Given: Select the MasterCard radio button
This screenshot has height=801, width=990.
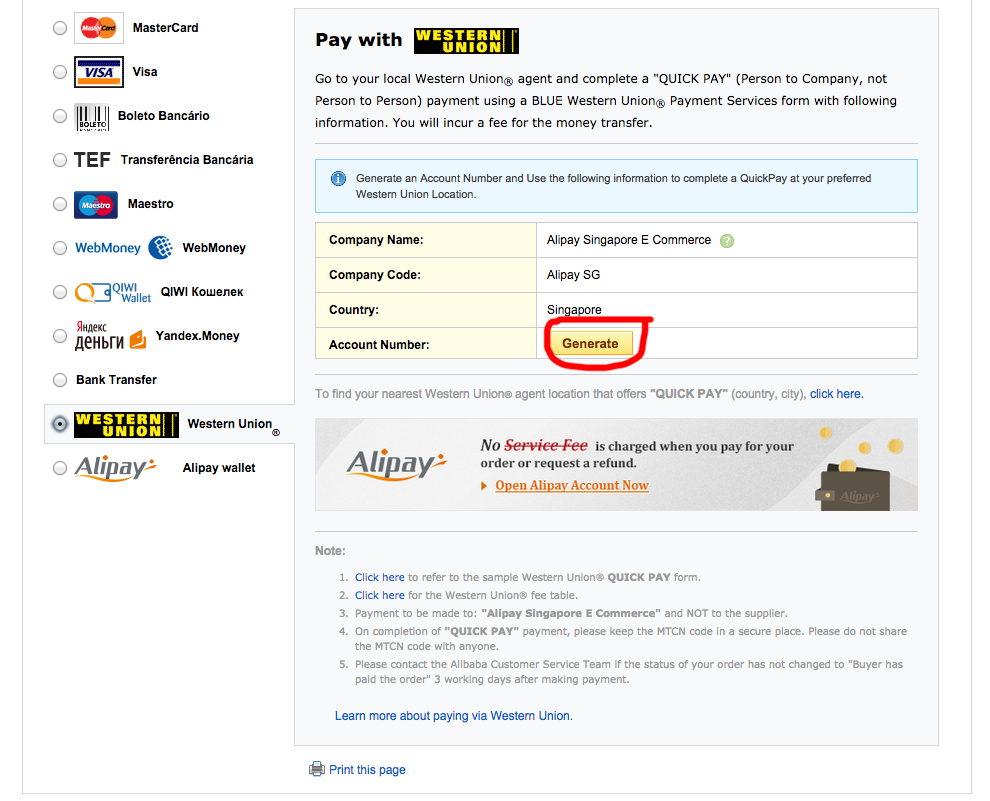Looking at the screenshot, I should [60, 28].
